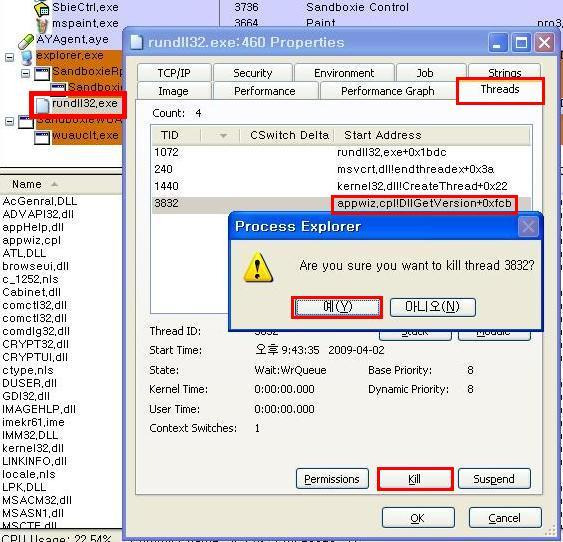563x542 pixels.
Task: Sort DLL list by Name column
Action: click(x=27, y=184)
